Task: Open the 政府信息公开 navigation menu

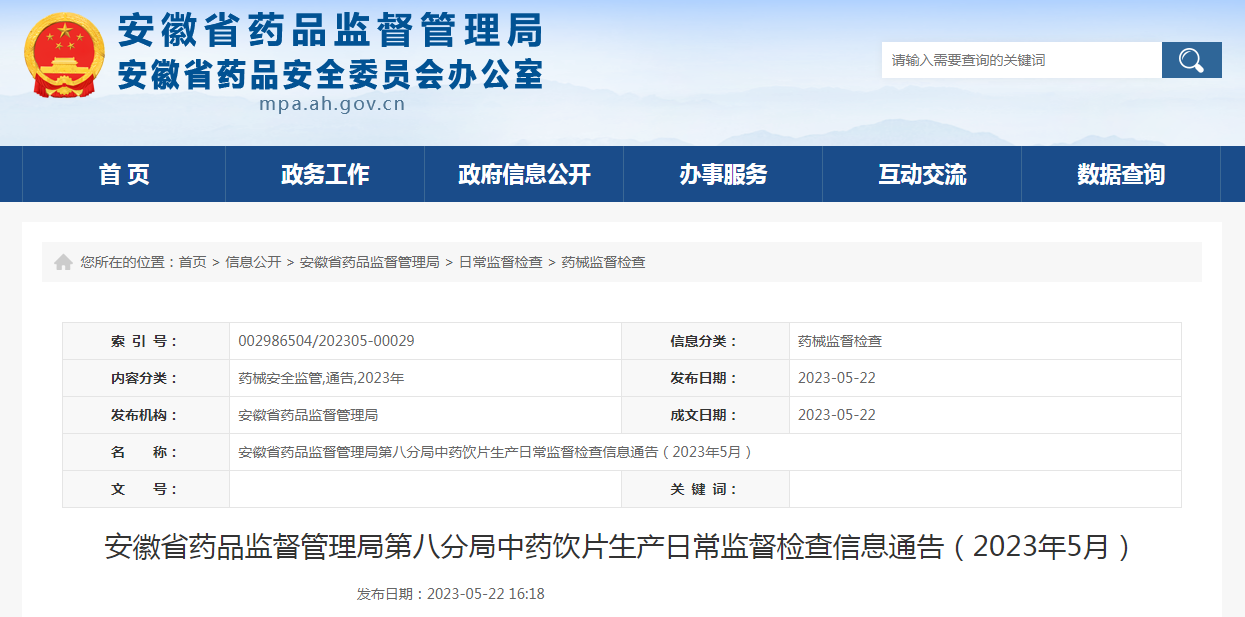Action: 524,174
